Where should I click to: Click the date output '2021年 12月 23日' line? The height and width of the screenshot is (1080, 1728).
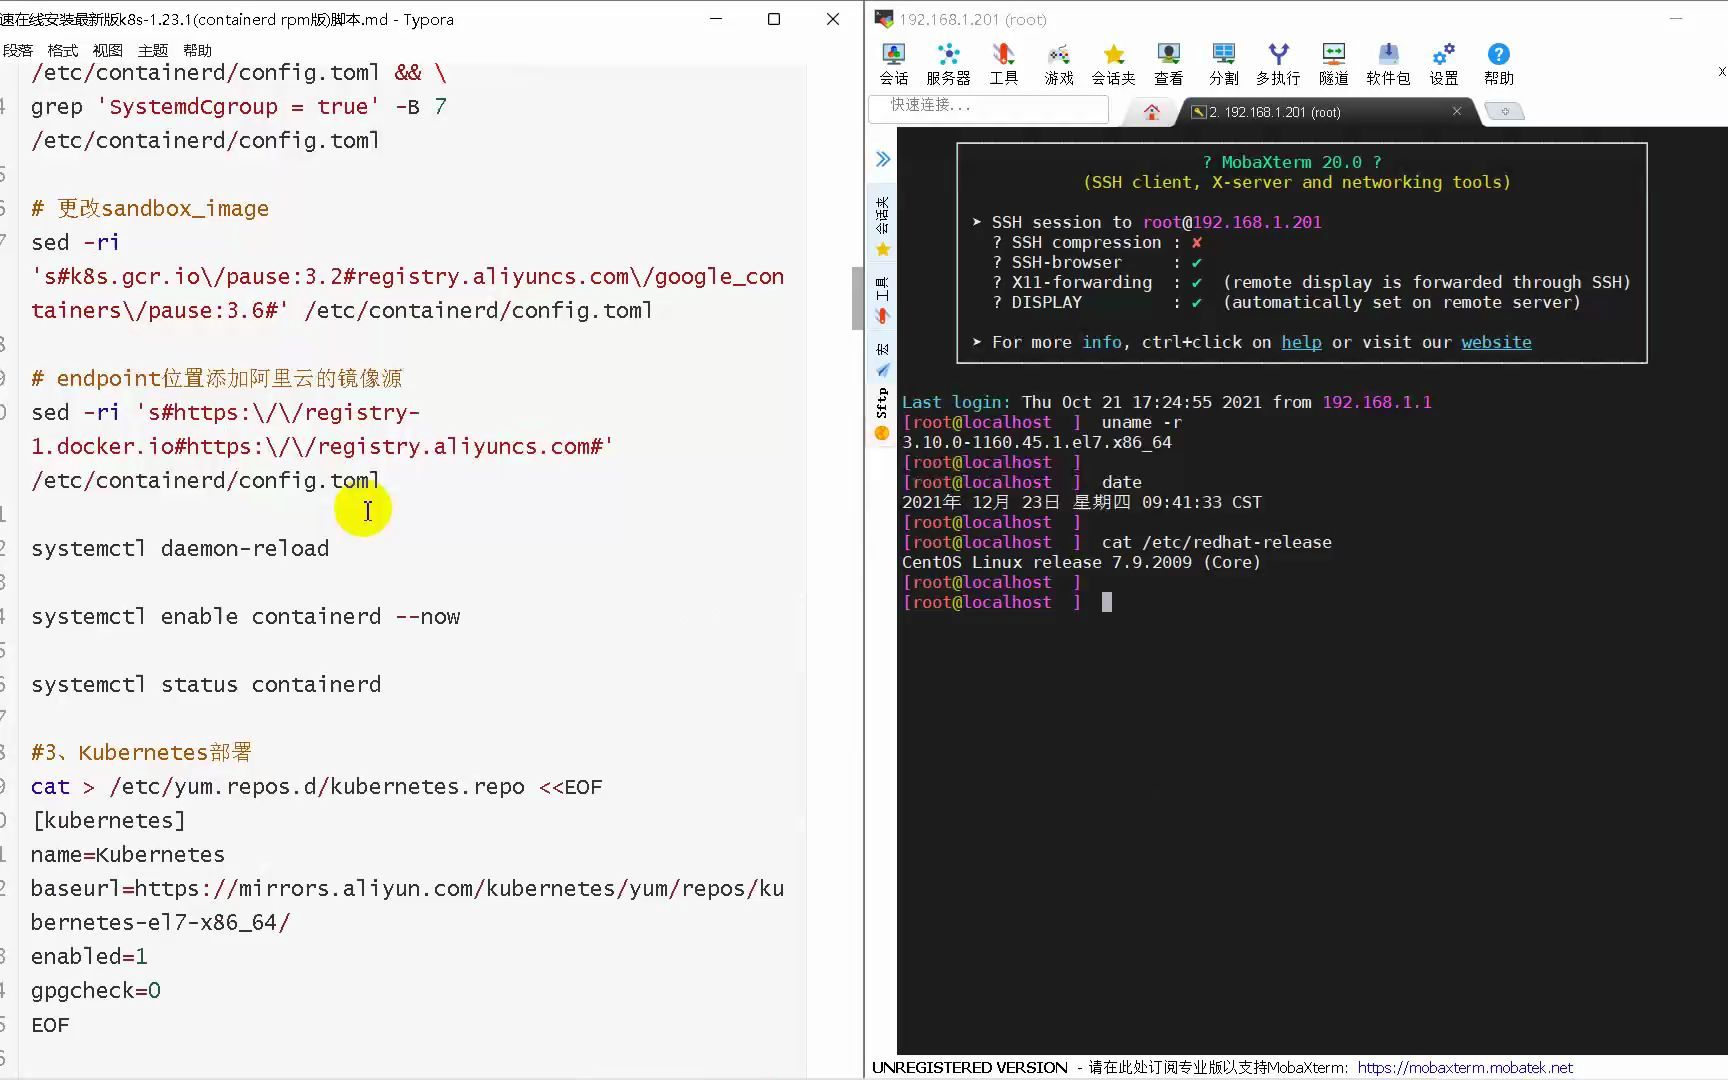pyautogui.click(x=1082, y=502)
